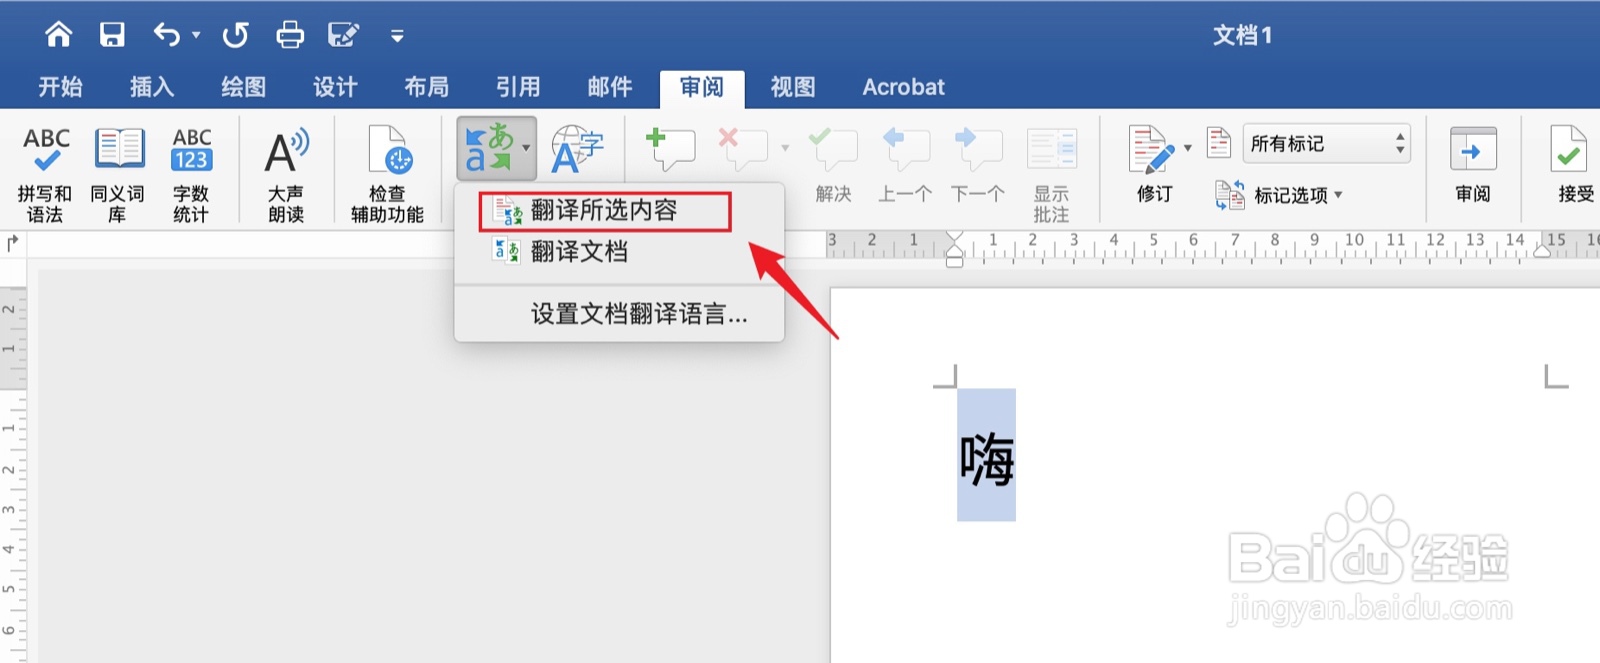Start 大声朗读 read aloud
The width and height of the screenshot is (1600, 663).
[x=286, y=174]
